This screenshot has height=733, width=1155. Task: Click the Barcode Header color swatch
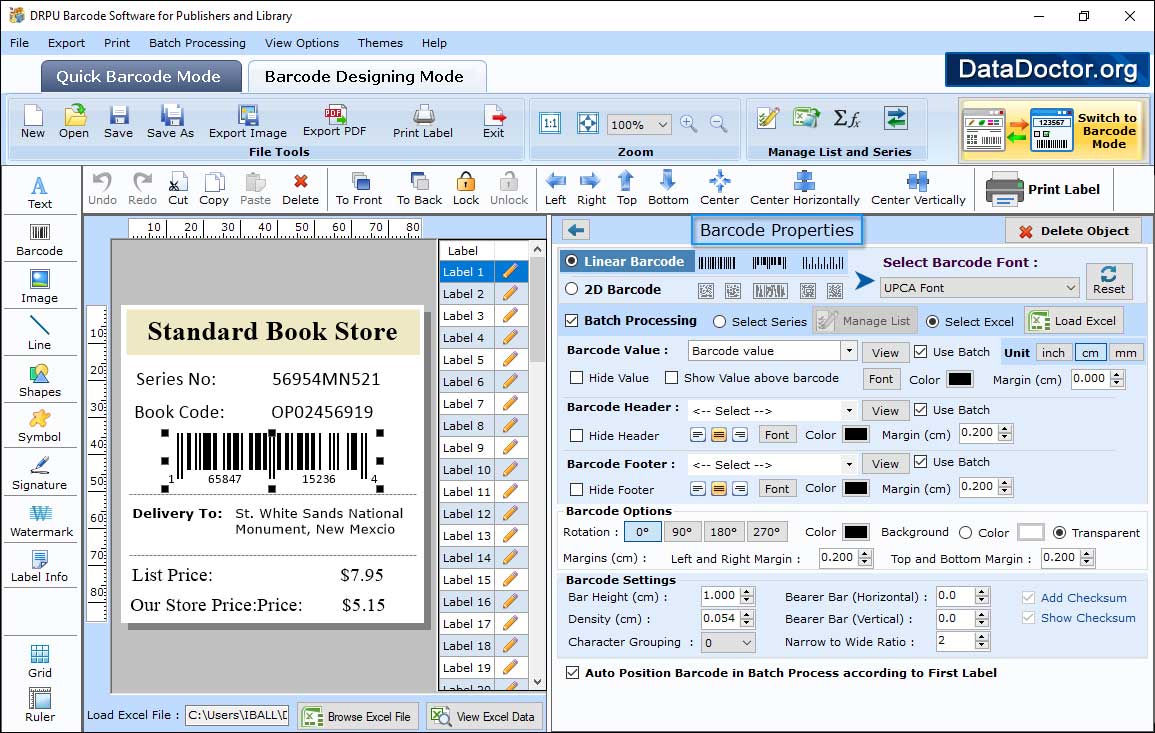click(x=856, y=435)
